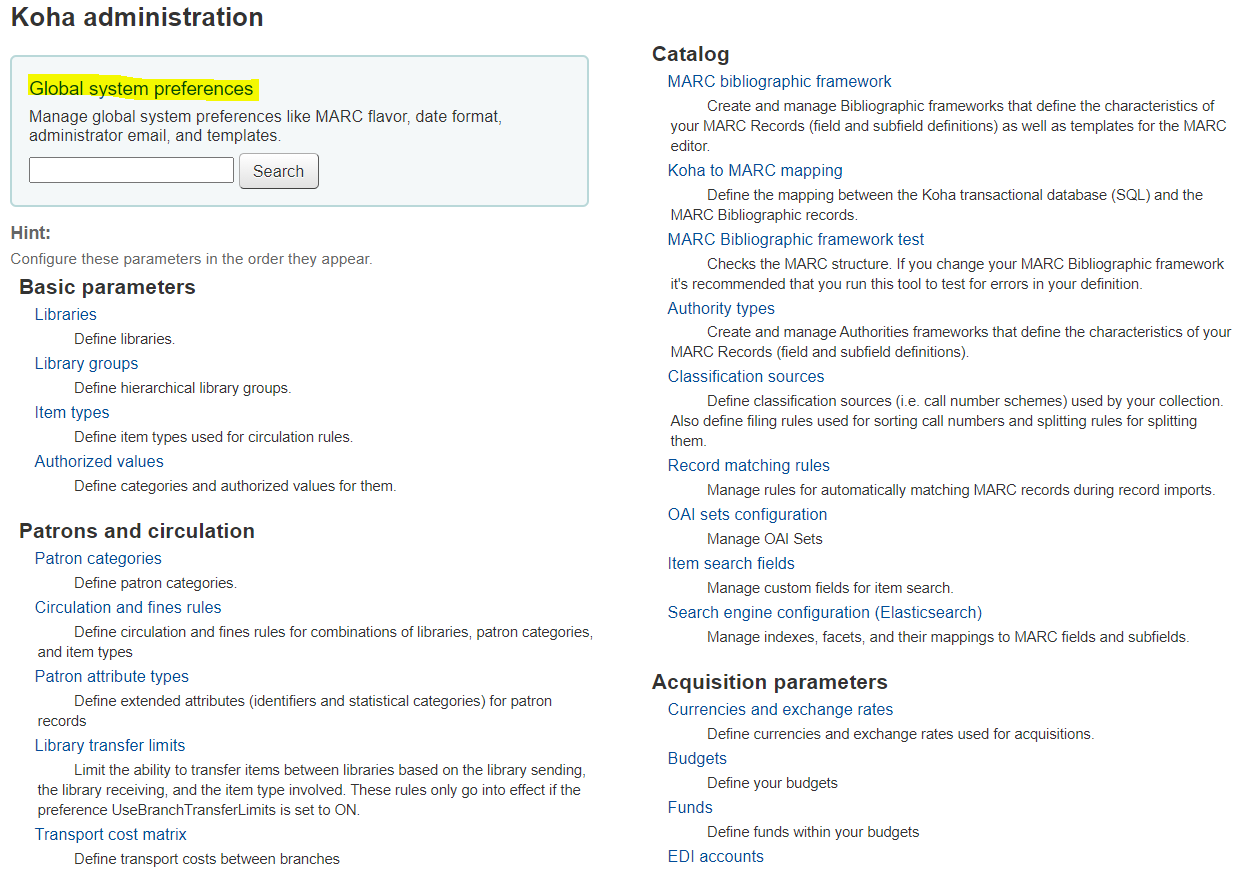Open Transport cost matrix
Viewport: 1233px width, 874px height.
111,834
